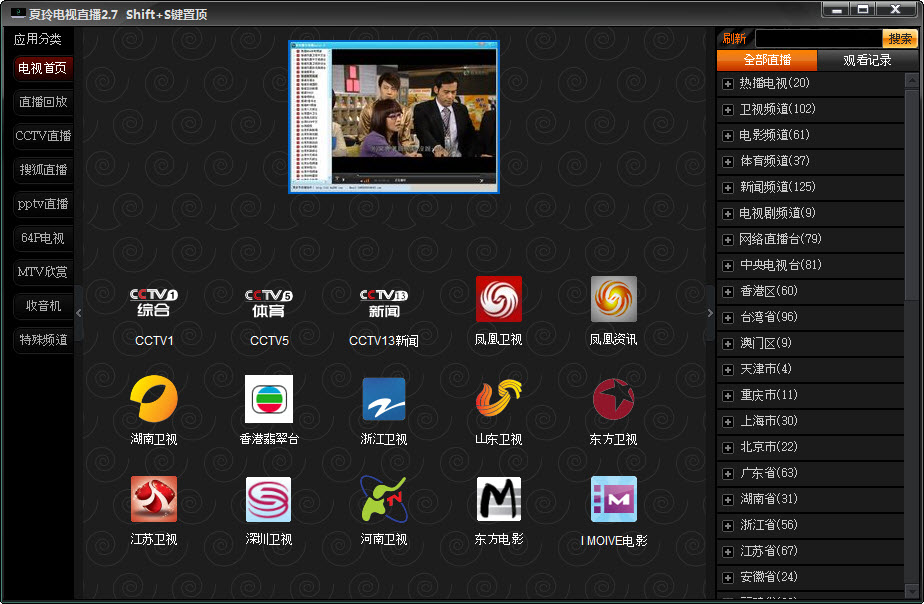The width and height of the screenshot is (924, 604).
Task: Select the 浙江卫视 channel icon
Action: [x=384, y=399]
